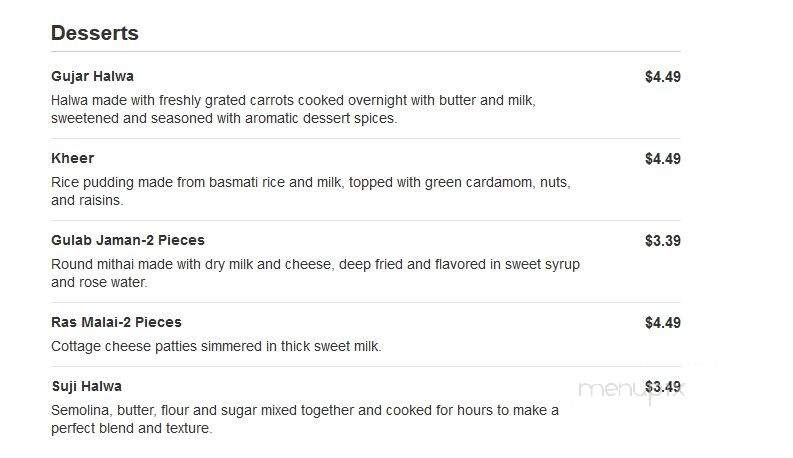
Task: Select the Semolina butter flour description
Action: click(x=305, y=419)
